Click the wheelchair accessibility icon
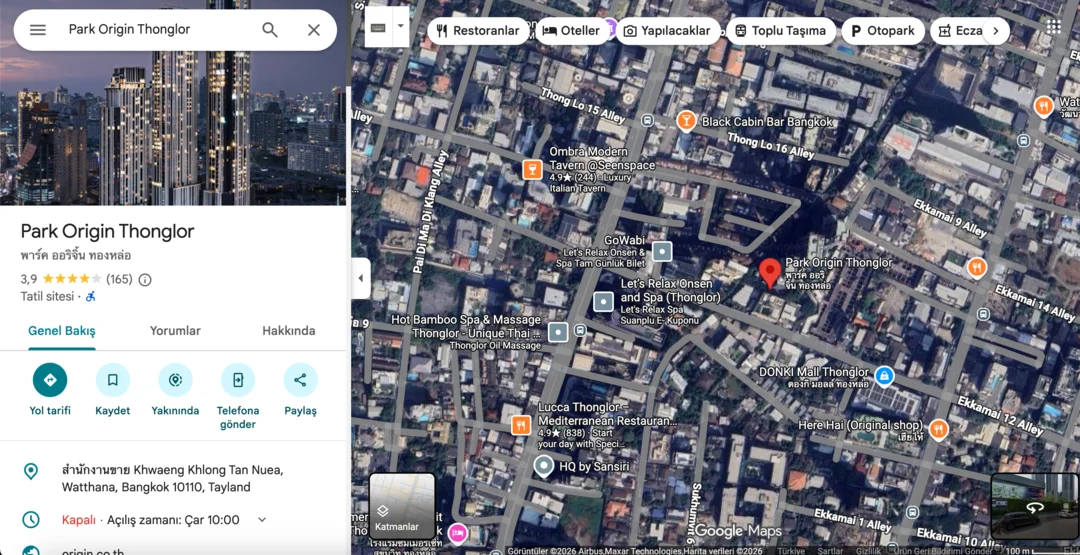This screenshot has height=555, width=1080. point(91,297)
